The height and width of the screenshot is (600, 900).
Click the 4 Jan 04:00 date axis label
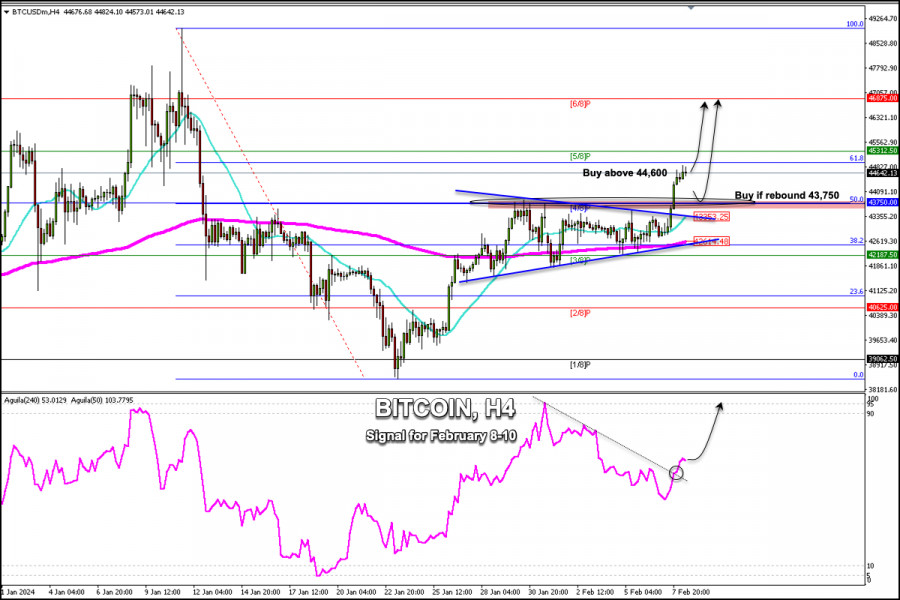coord(66,592)
